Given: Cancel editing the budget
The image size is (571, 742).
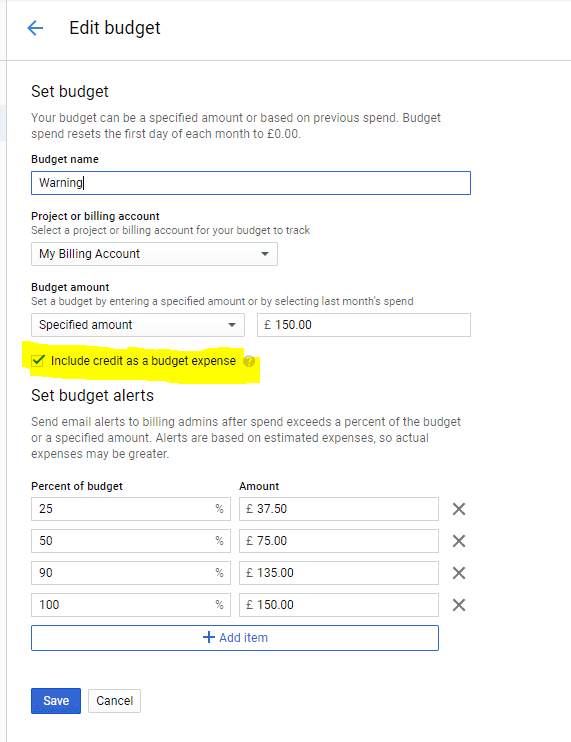Looking at the screenshot, I should pyautogui.click(x=114, y=701).
